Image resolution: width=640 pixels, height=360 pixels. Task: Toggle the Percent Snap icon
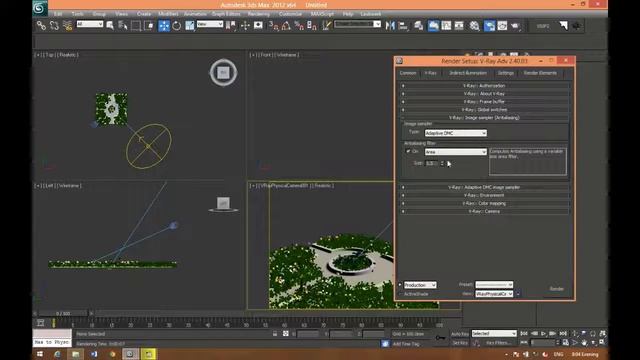(299, 26)
